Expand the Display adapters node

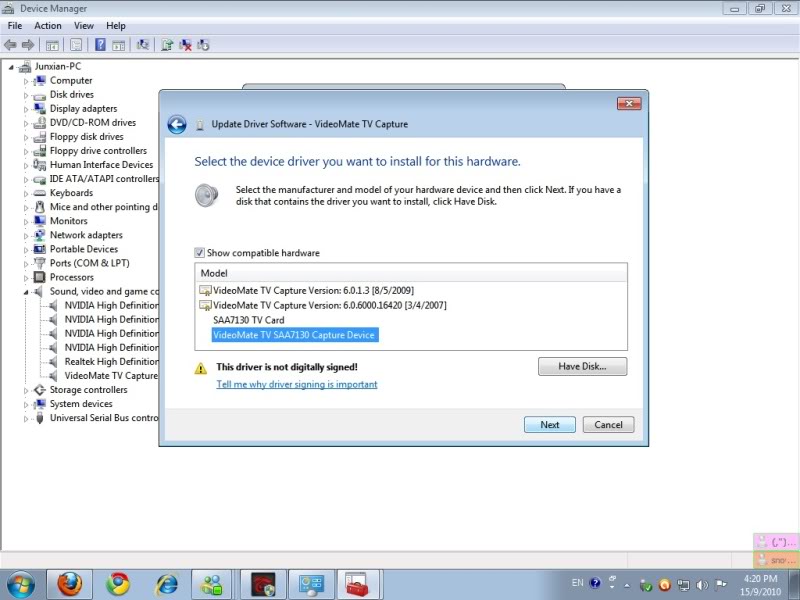27,109
